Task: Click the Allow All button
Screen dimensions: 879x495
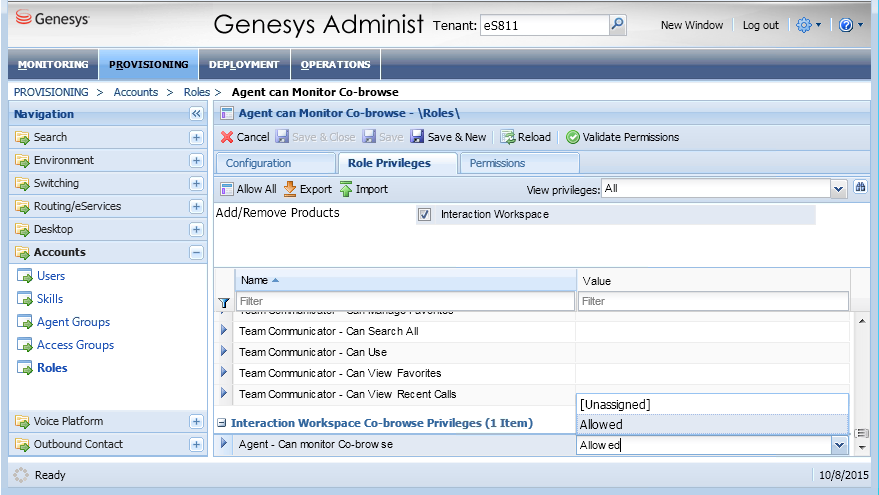Action: [x=248, y=189]
